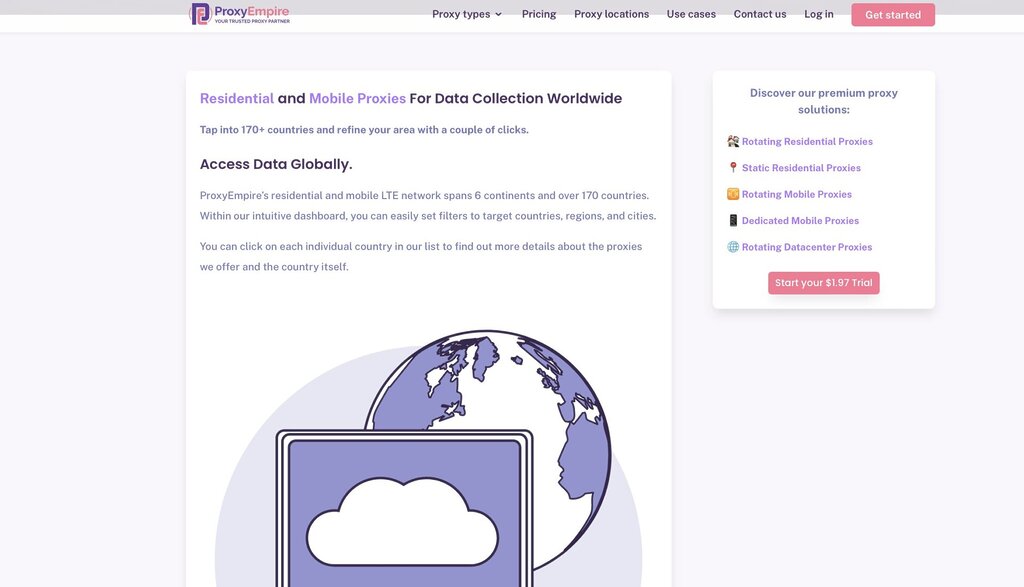
Task: Go to Proxy locations
Action: [611, 14]
